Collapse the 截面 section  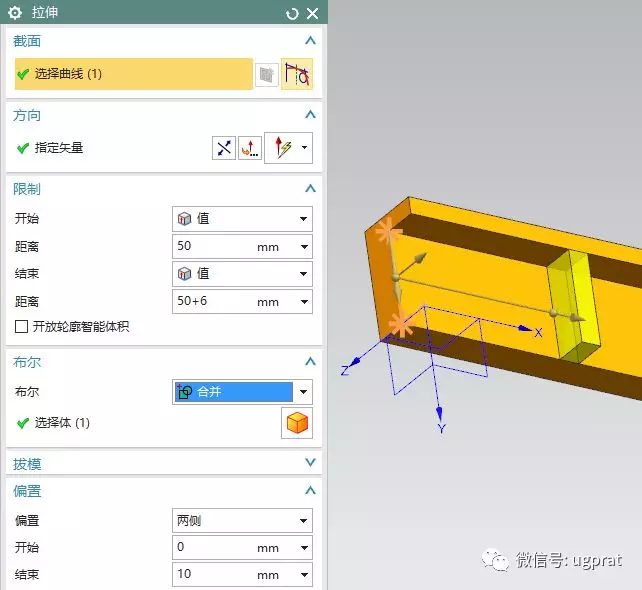pos(310,41)
